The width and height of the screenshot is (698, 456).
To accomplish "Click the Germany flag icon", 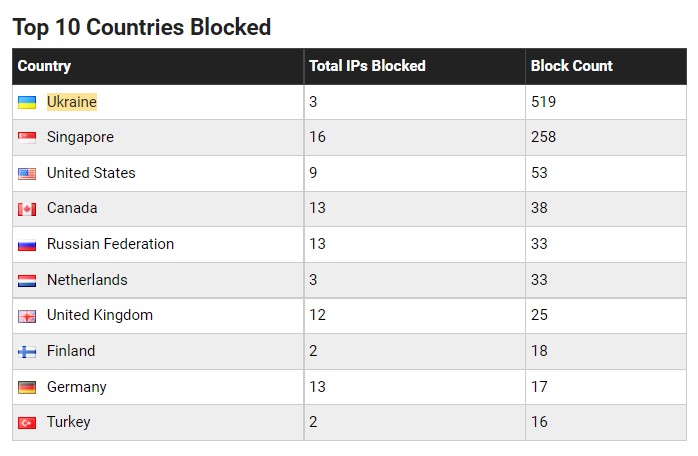I will tap(27, 387).
